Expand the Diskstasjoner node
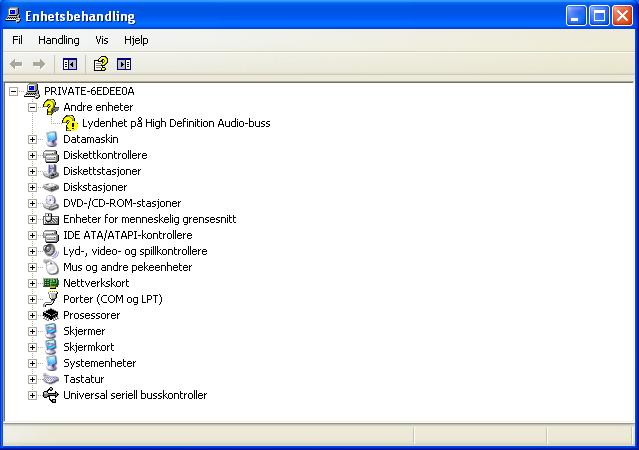 [x=32, y=188]
